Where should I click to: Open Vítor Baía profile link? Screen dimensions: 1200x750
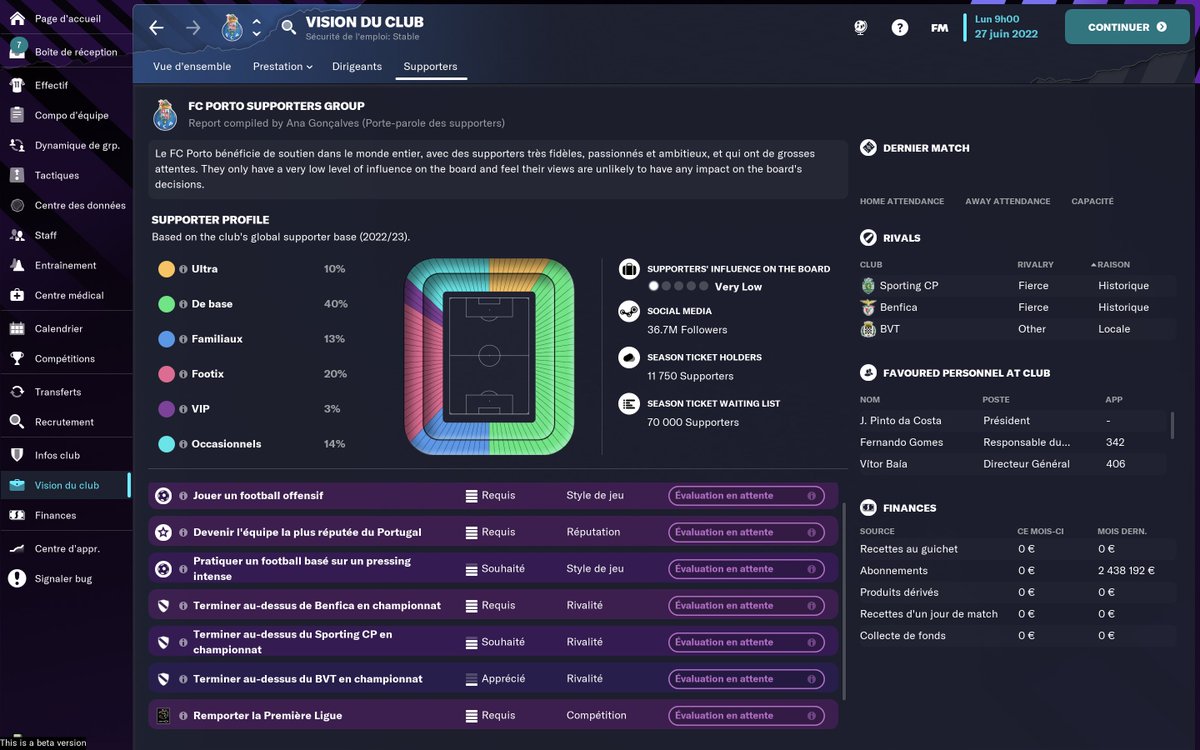885,464
